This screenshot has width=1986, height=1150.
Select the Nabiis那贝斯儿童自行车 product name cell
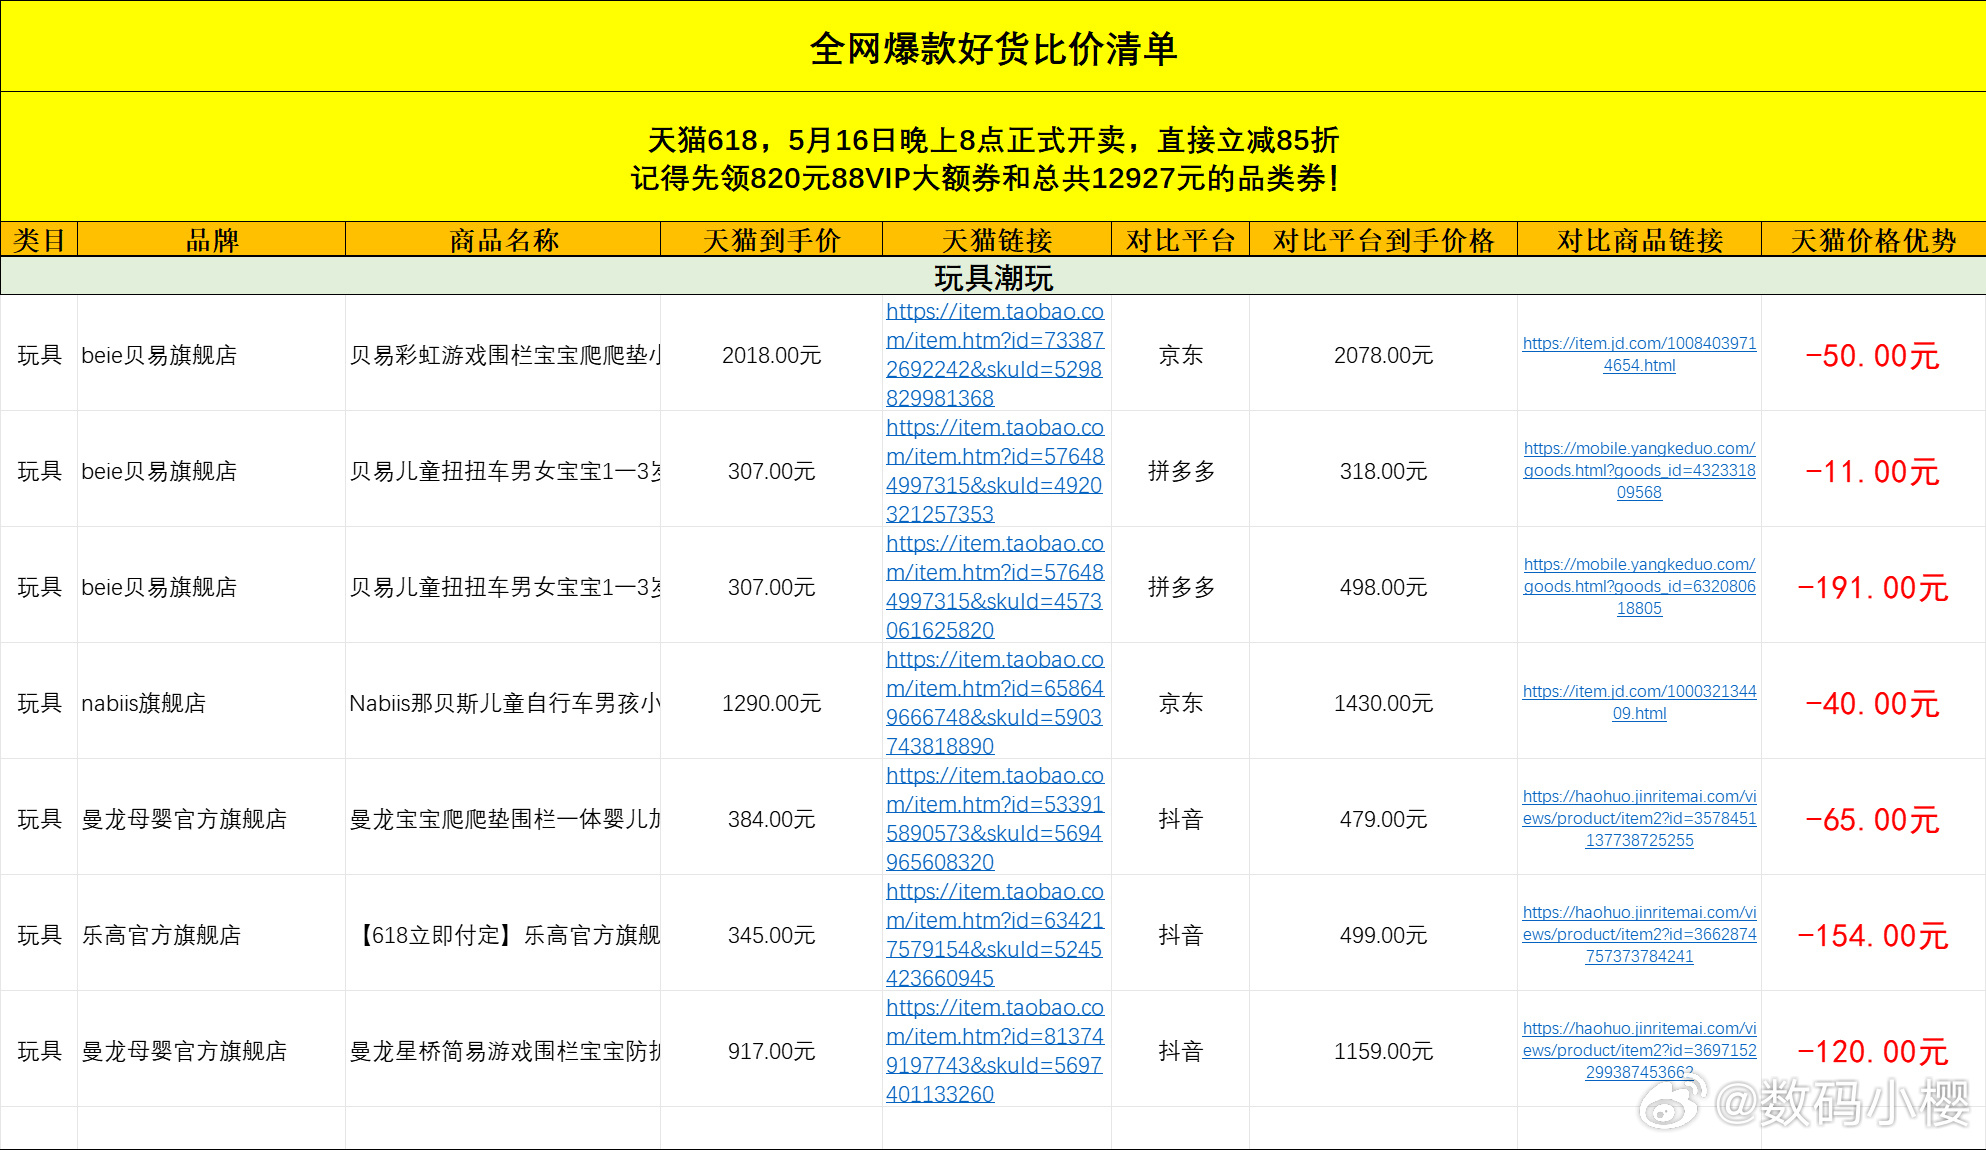(x=503, y=703)
